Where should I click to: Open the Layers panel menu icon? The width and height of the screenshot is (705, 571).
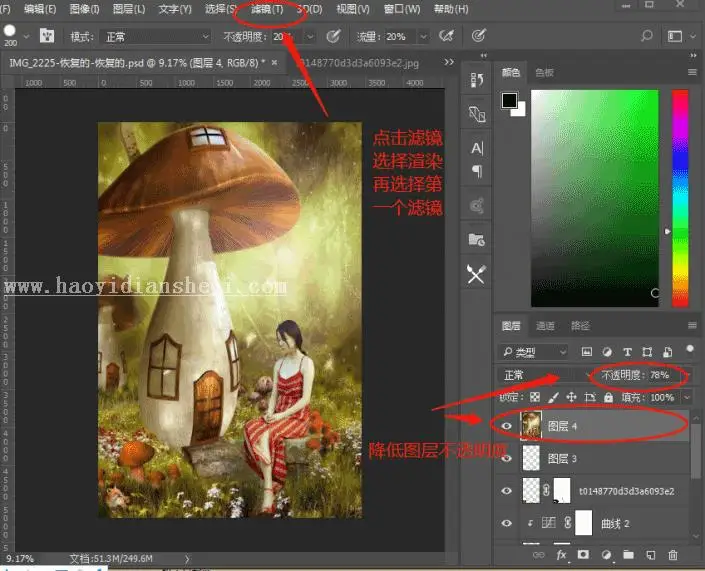(692, 325)
